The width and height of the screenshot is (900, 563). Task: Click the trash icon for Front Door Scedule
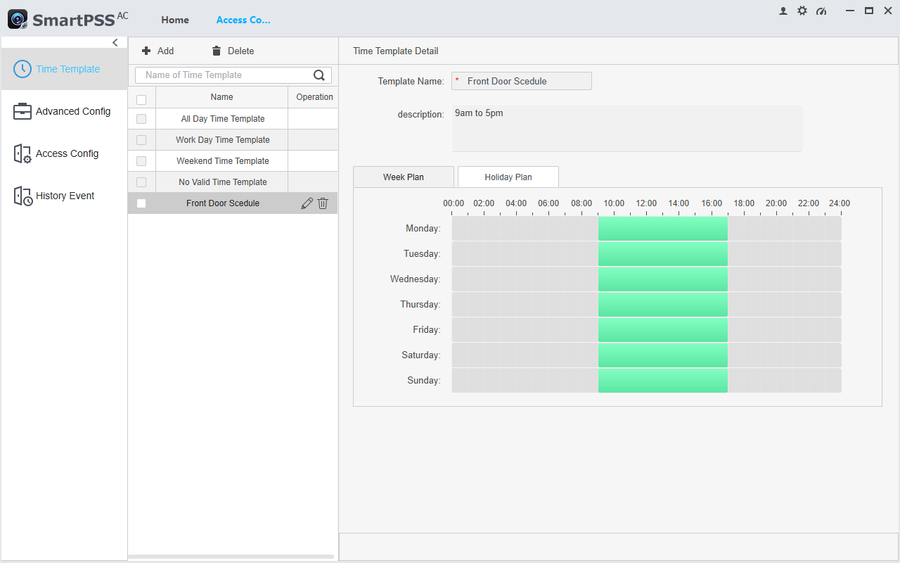coord(323,203)
